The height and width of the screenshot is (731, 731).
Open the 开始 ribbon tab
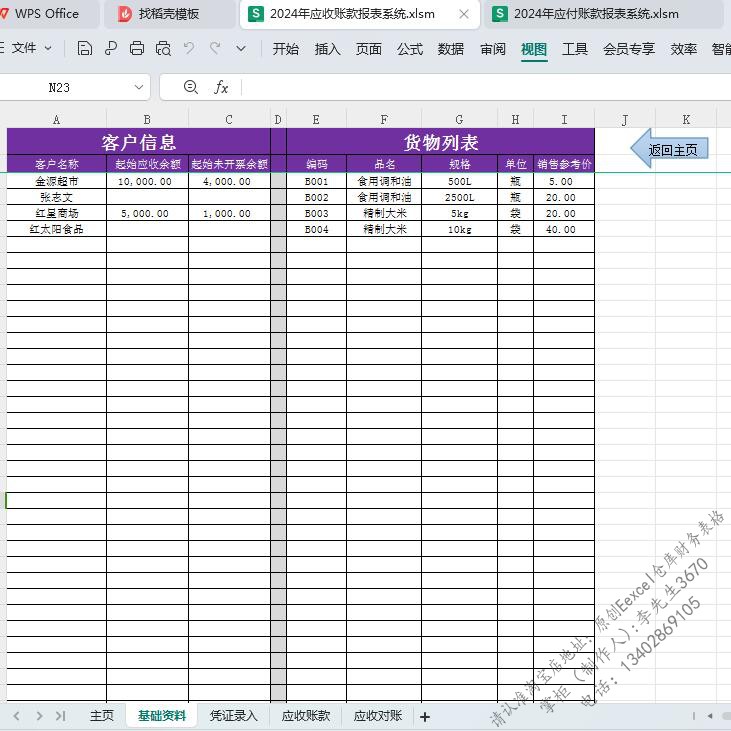click(285, 49)
